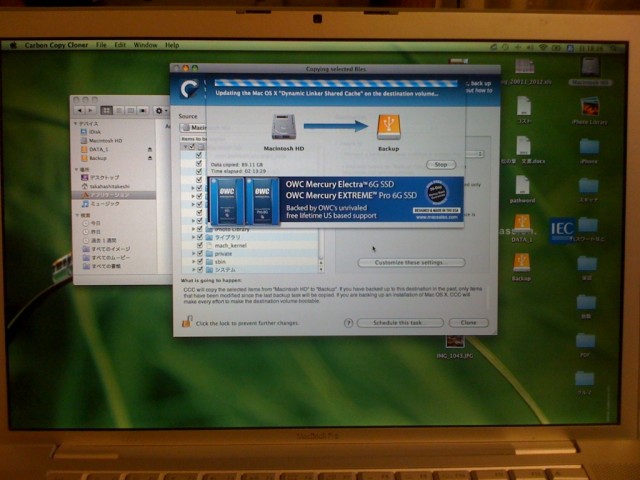The image size is (640, 480).
Task: Open the Carbon Copy Cloner menu
Action: pos(56,45)
